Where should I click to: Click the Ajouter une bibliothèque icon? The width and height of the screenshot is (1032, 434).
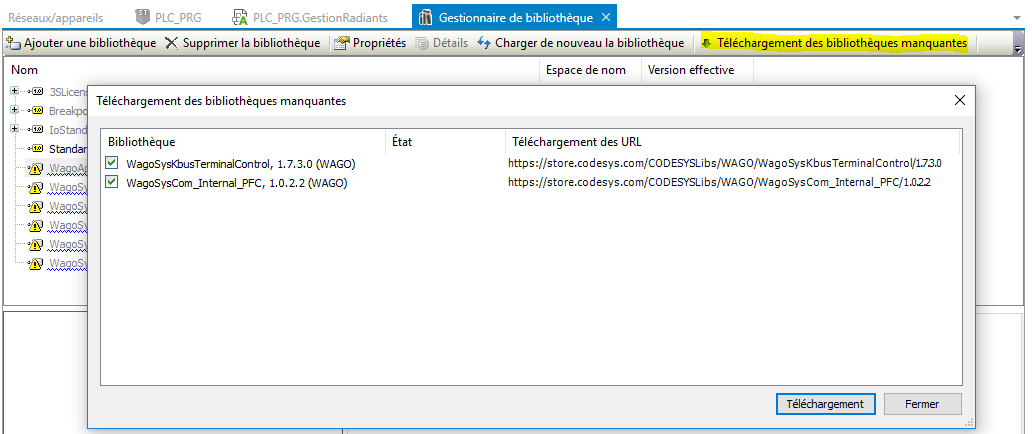click(x=14, y=43)
